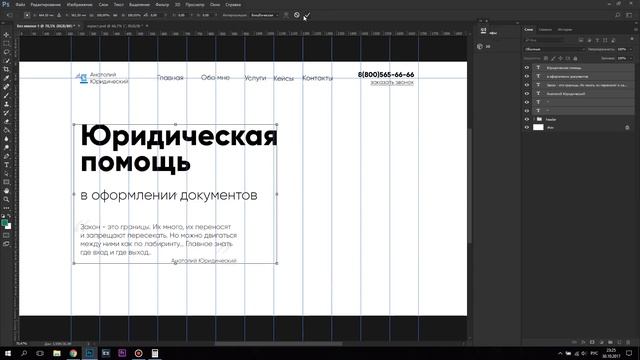Open the Windows Start menu
Screen dimensions: 640x360
(x=8, y=353)
